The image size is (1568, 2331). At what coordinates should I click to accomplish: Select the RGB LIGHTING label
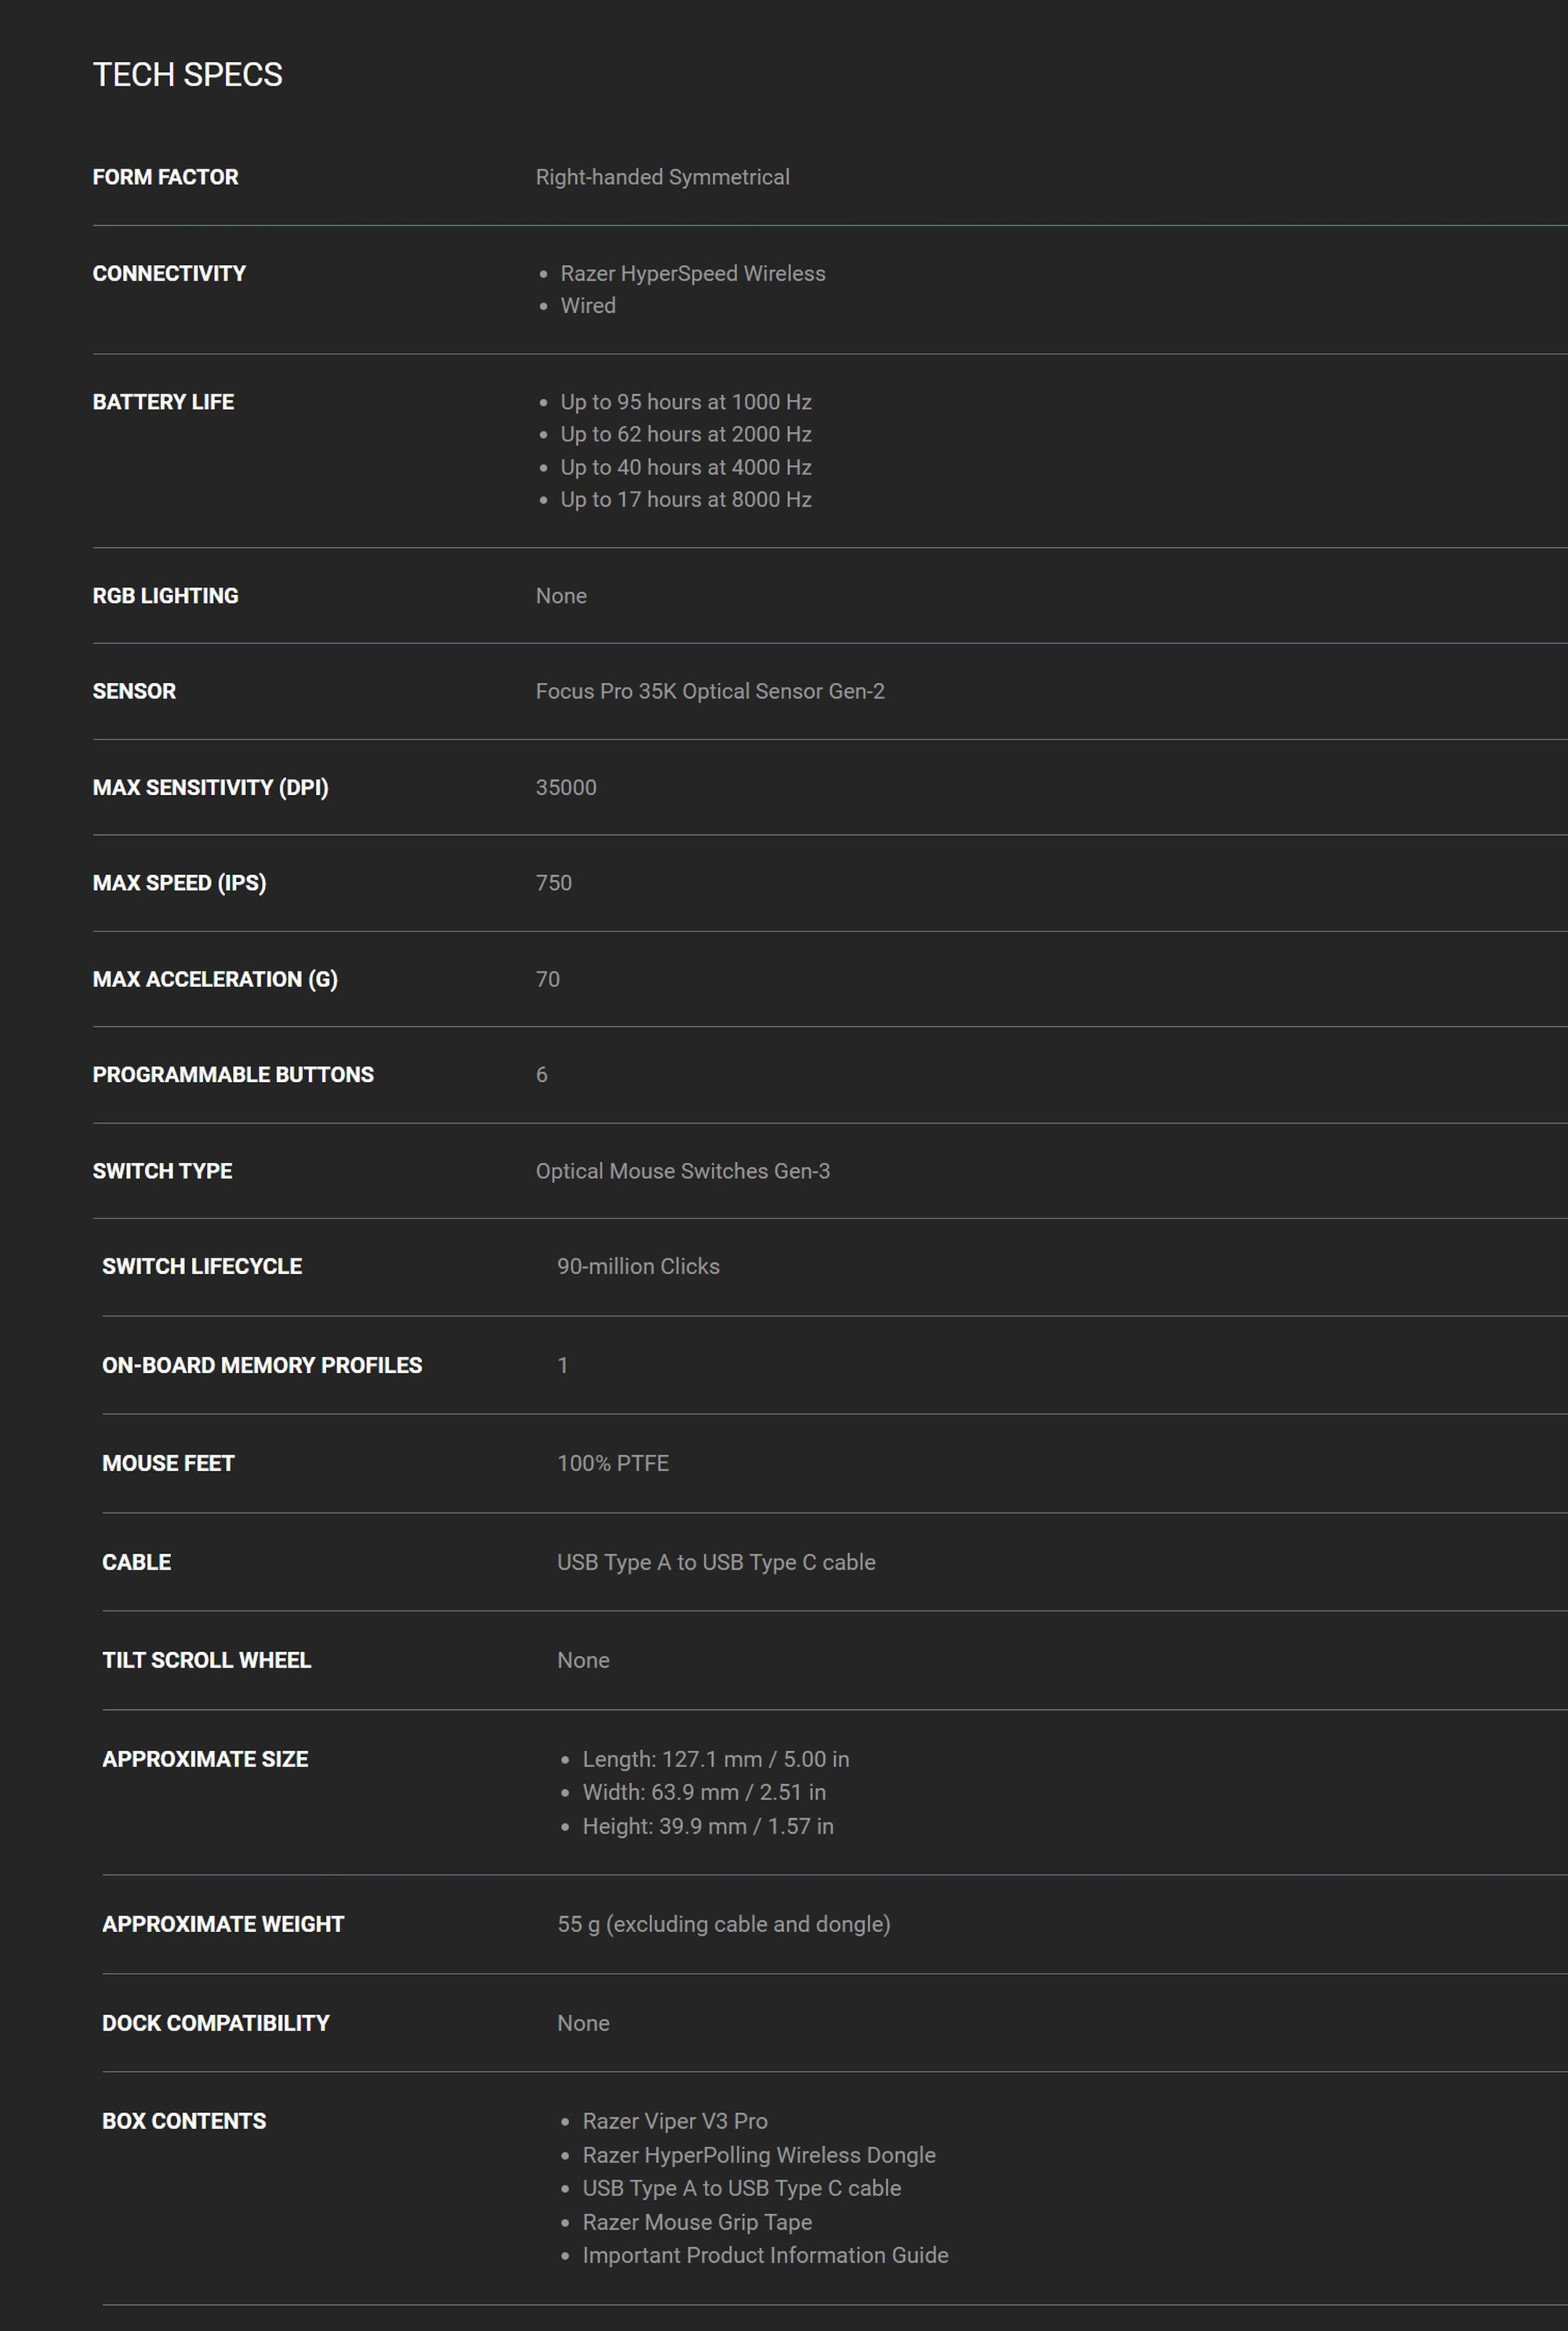point(165,596)
